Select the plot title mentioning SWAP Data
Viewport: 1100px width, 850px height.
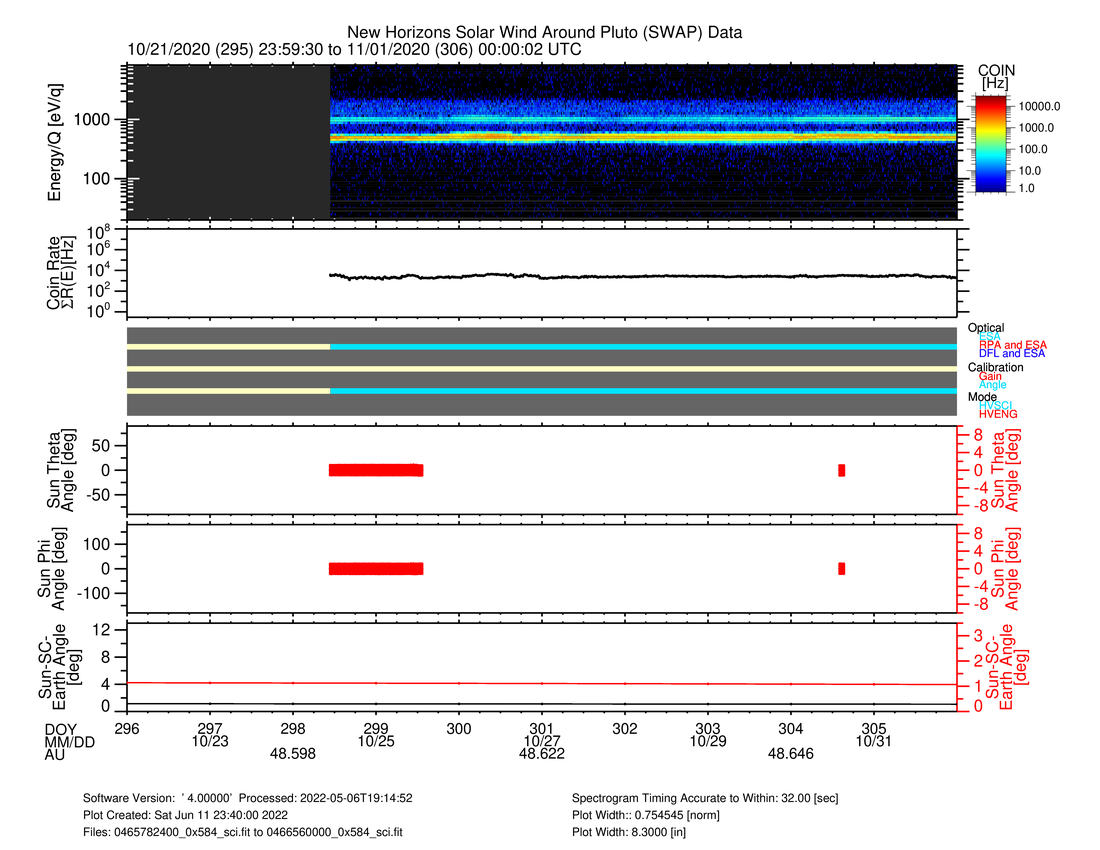coord(545,33)
